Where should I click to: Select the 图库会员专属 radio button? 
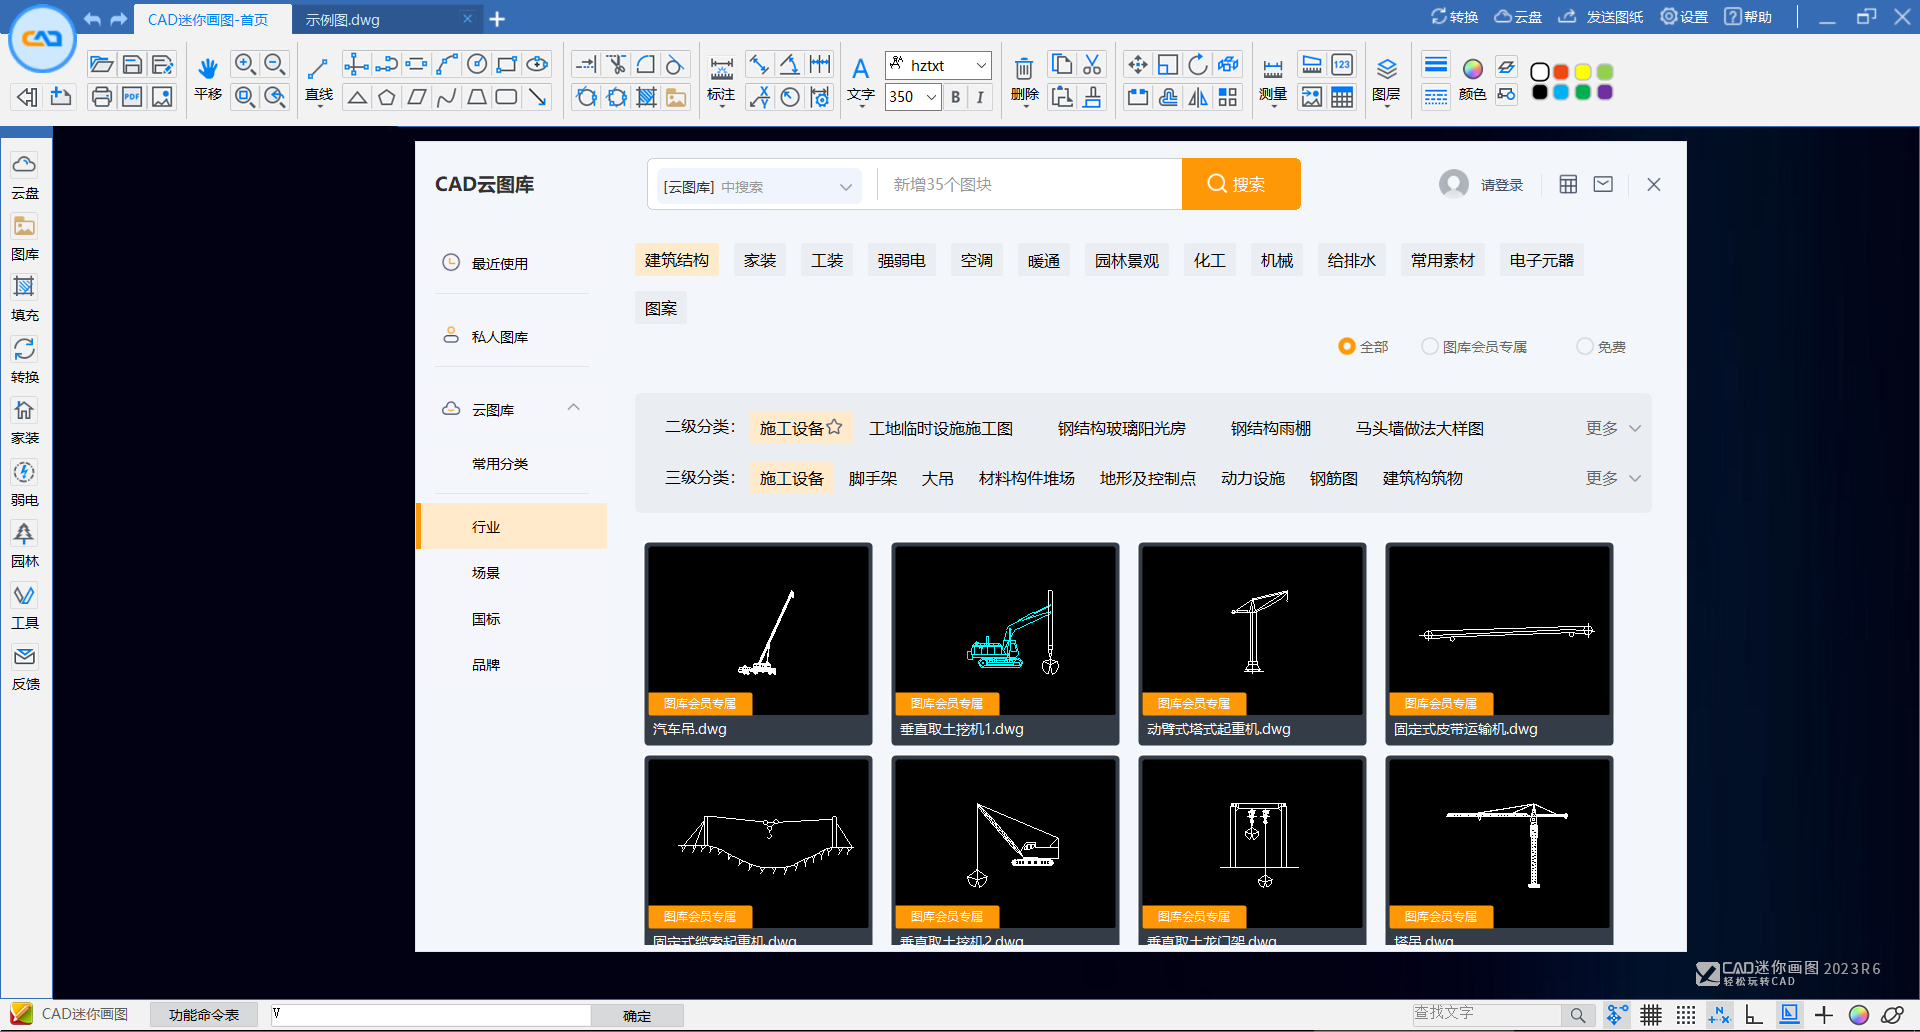1430,346
